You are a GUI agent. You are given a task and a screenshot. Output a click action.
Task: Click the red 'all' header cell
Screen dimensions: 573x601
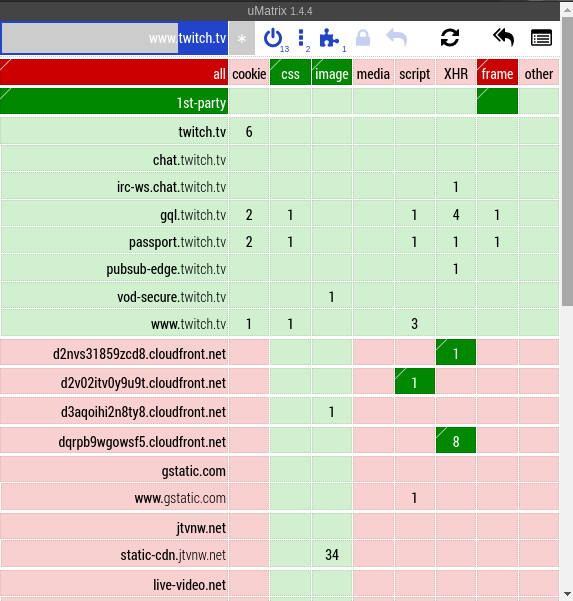click(x=114, y=72)
